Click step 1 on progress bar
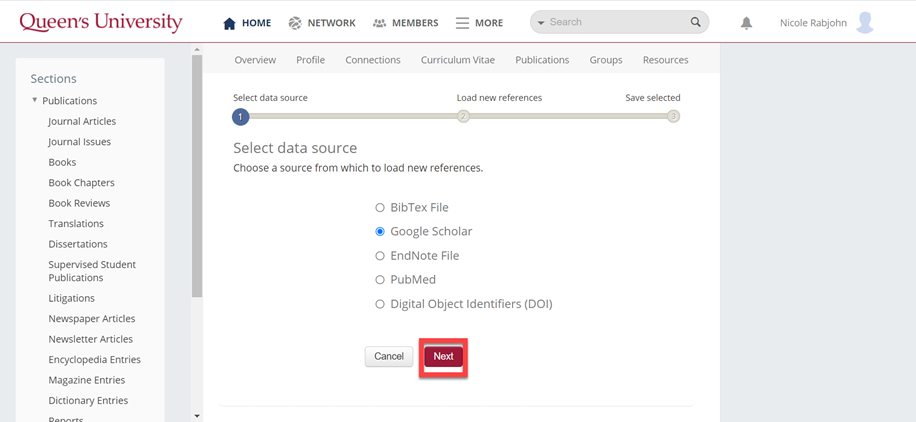The width and height of the screenshot is (916, 422). [240, 116]
